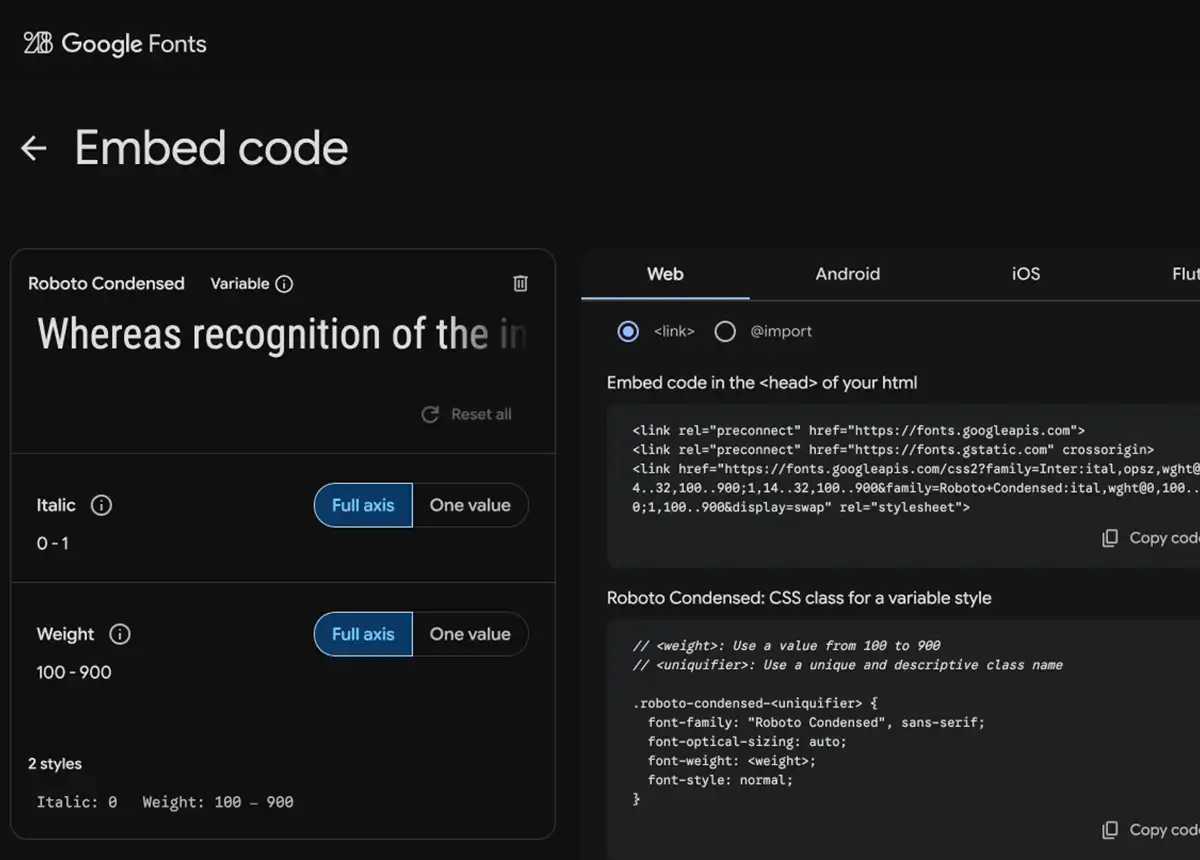The height and width of the screenshot is (860, 1200).
Task: Click the Google Fonts logo icon
Action: pos(37,43)
